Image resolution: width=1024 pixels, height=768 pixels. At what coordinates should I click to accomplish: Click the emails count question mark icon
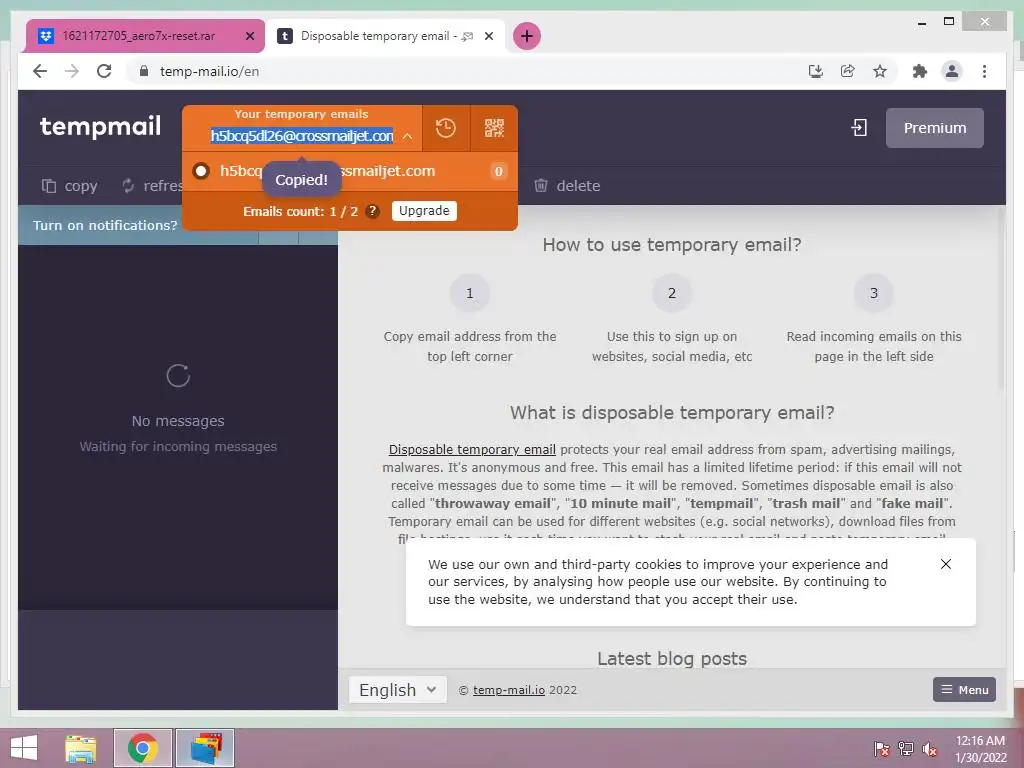click(x=372, y=211)
